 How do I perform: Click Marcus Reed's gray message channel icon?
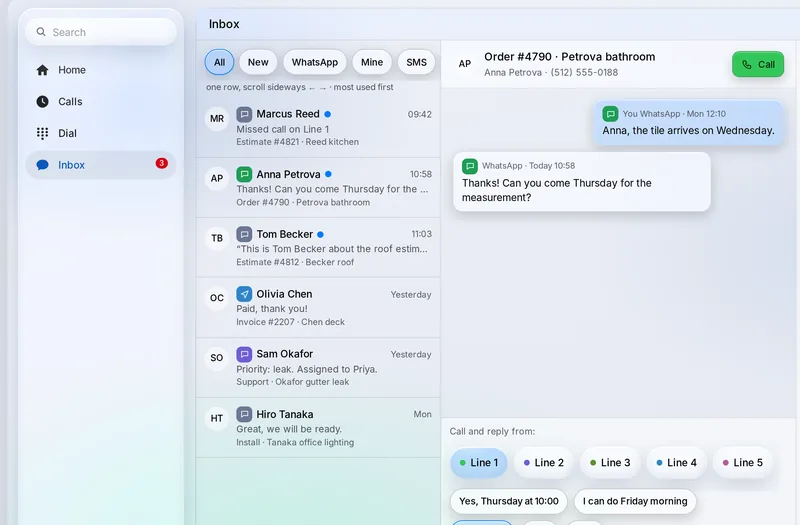pos(244,114)
